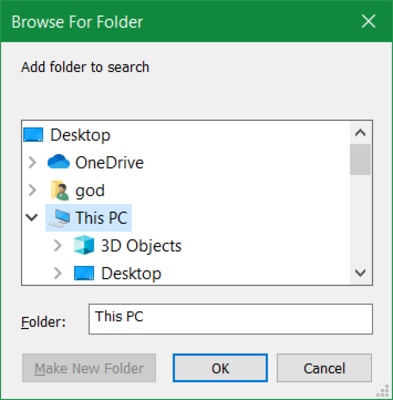
Task: Select the OneDrive label
Action: (x=110, y=163)
